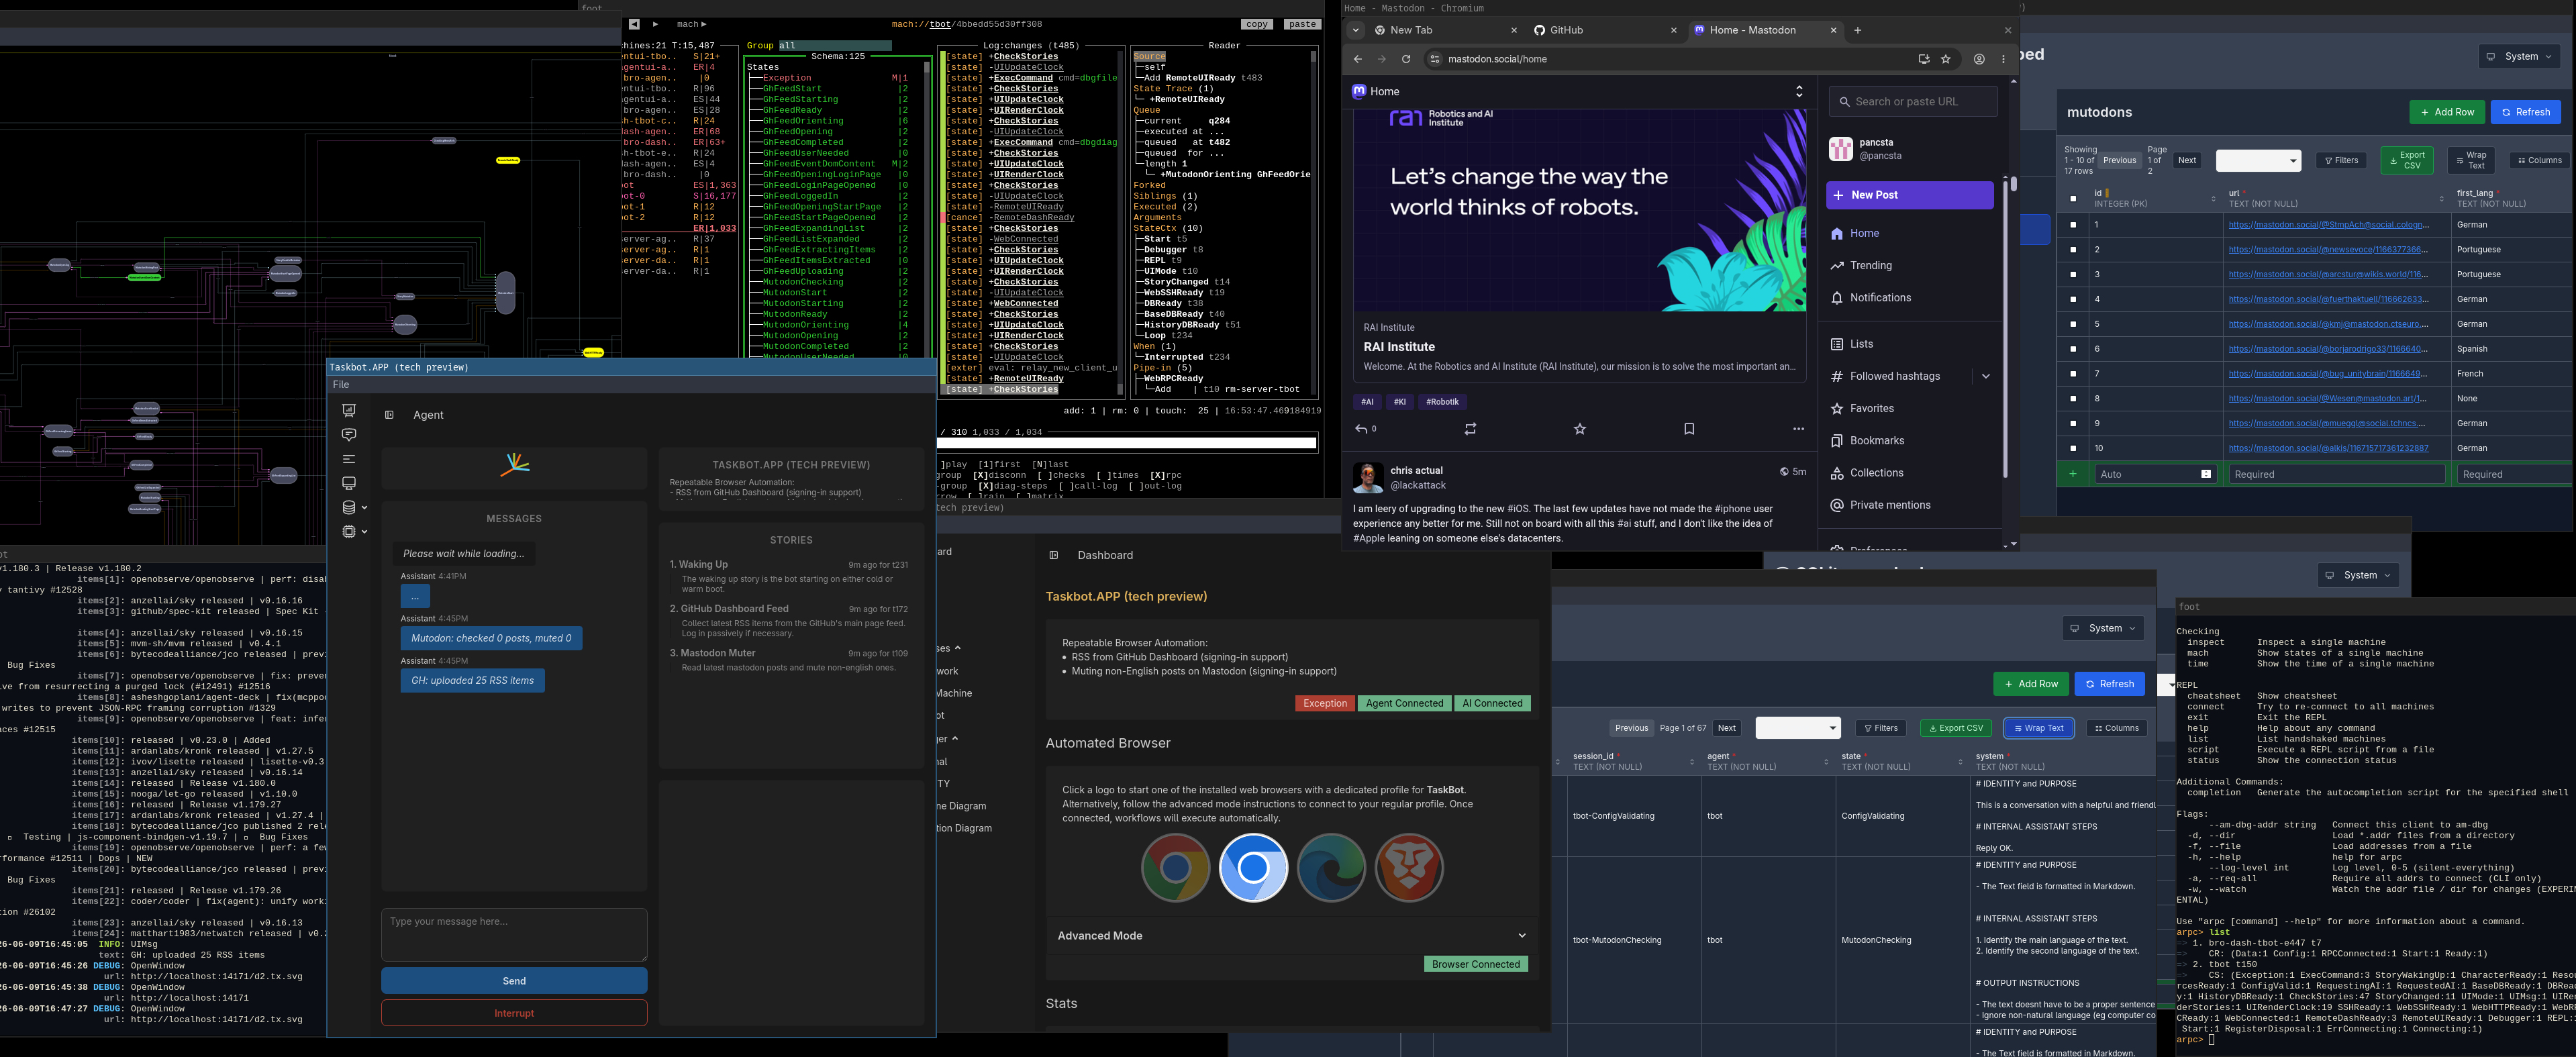
Task: Toggle sidebar panel icon beside Agent heading
Action: (x=389, y=415)
